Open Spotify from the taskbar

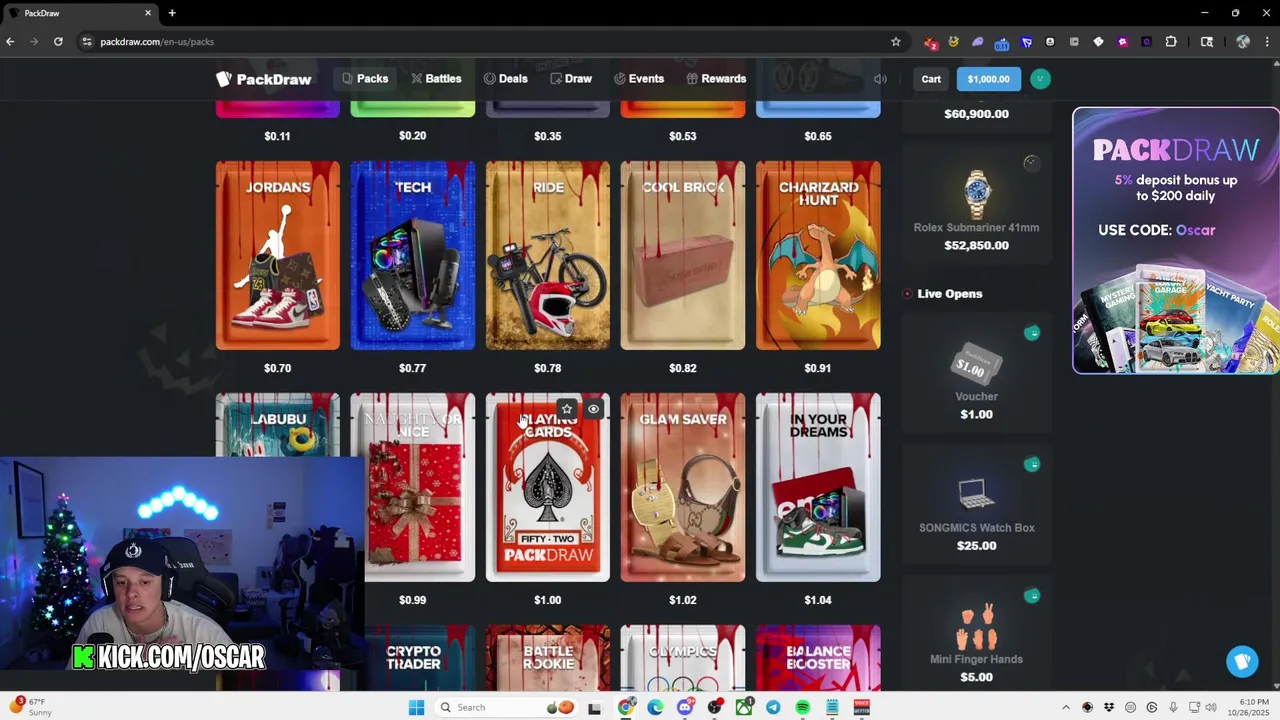pos(803,707)
